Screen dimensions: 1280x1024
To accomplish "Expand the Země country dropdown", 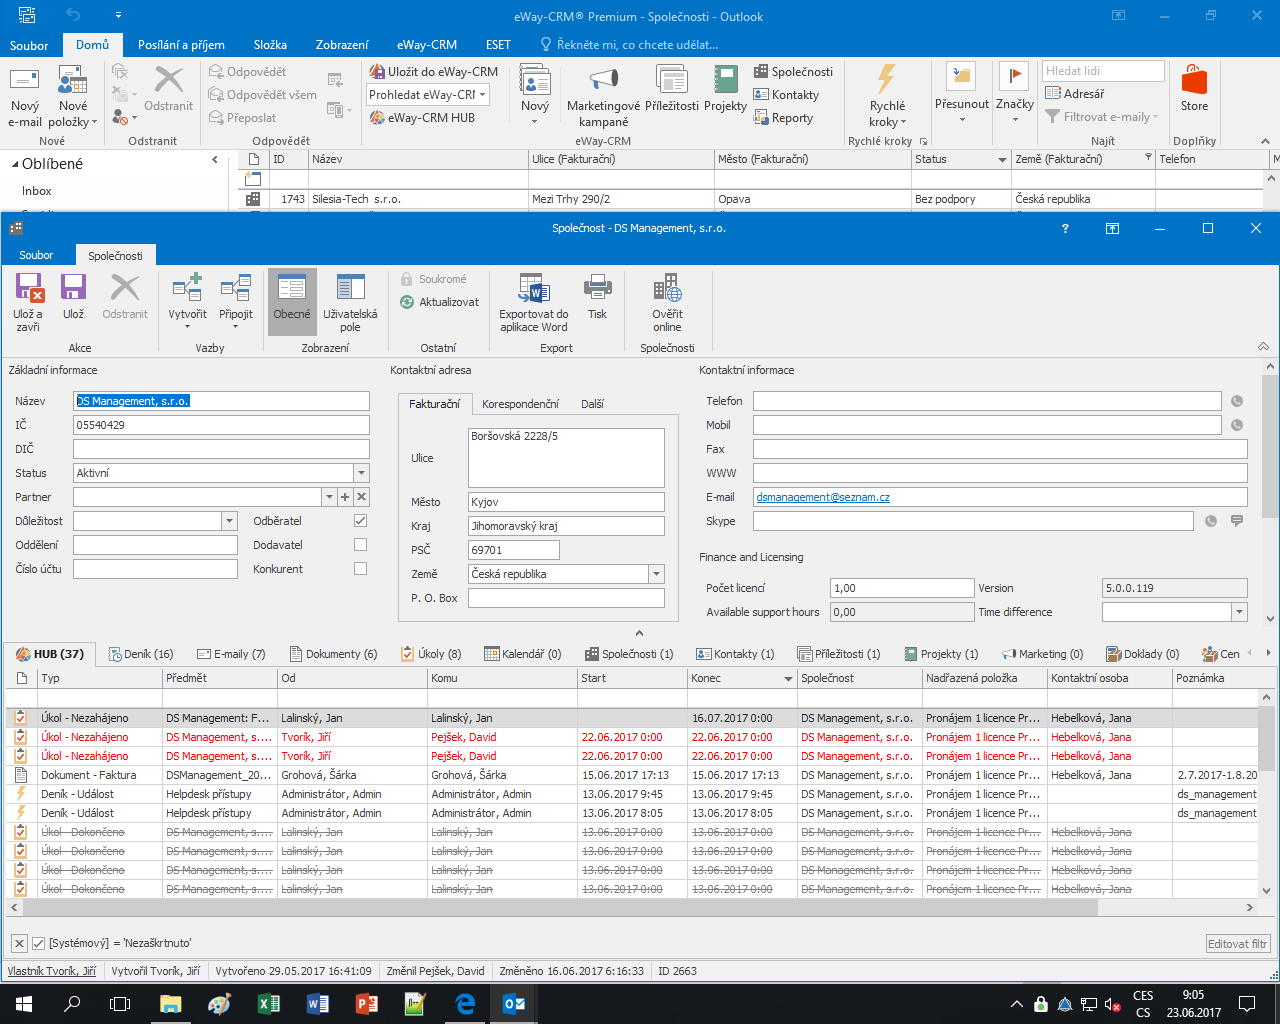I will click(656, 574).
